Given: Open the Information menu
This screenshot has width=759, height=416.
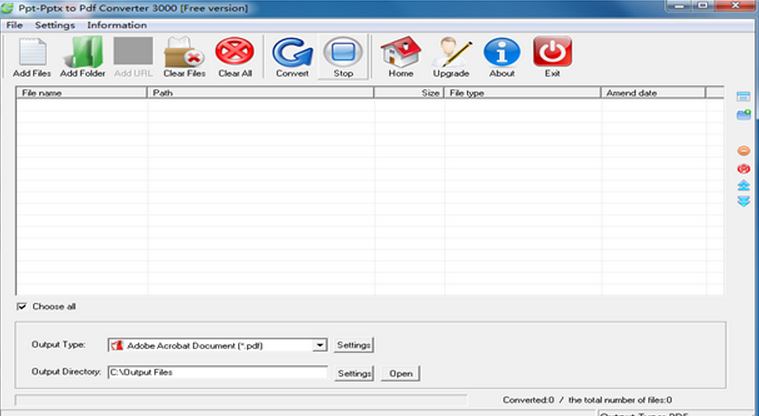Looking at the screenshot, I should point(117,25).
